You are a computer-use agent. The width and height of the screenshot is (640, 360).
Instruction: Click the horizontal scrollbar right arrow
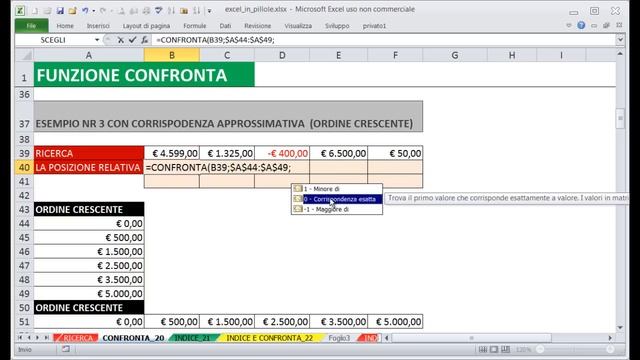click(610, 338)
